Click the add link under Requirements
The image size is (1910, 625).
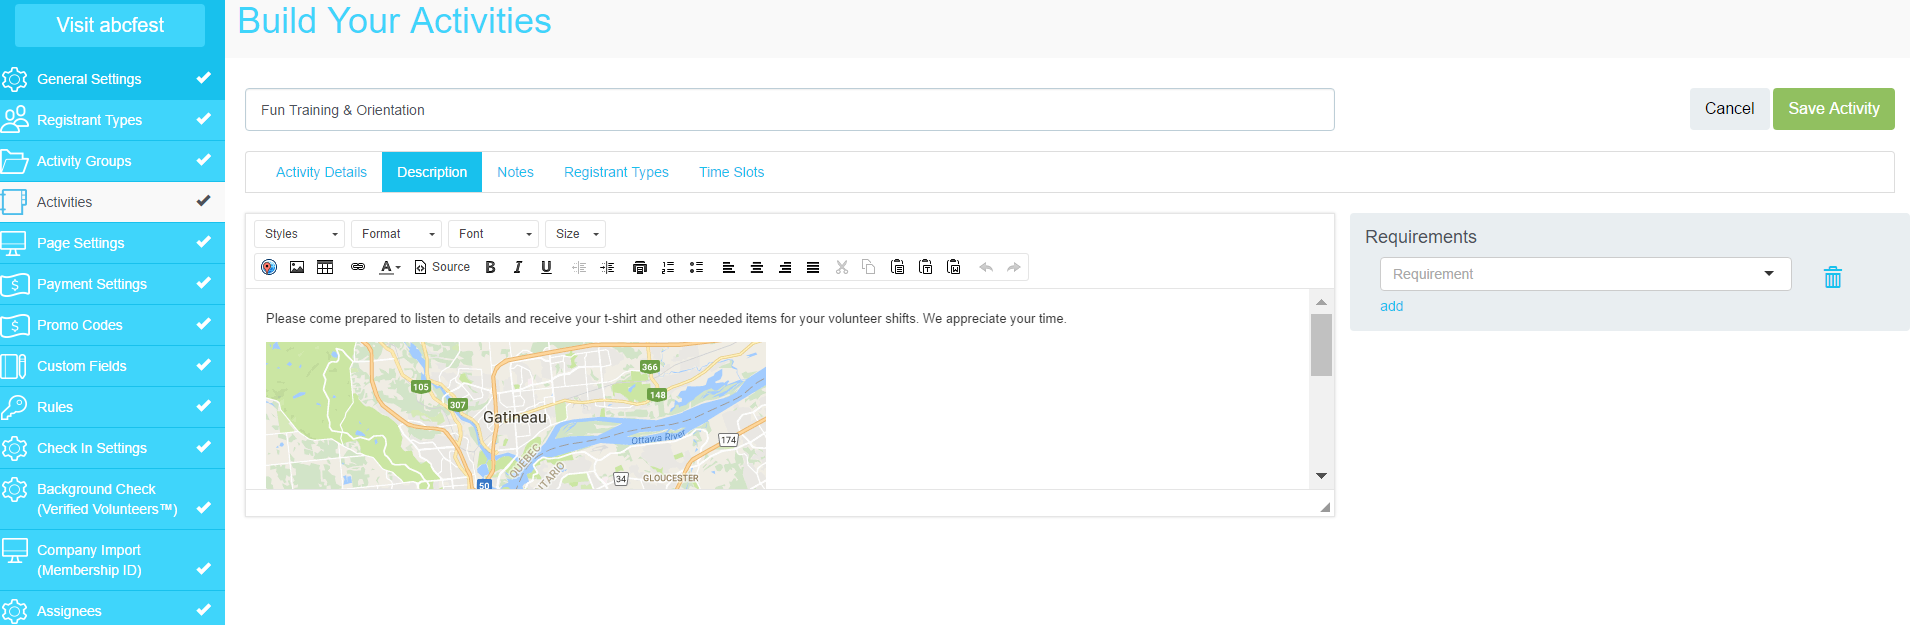pyautogui.click(x=1391, y=306)
